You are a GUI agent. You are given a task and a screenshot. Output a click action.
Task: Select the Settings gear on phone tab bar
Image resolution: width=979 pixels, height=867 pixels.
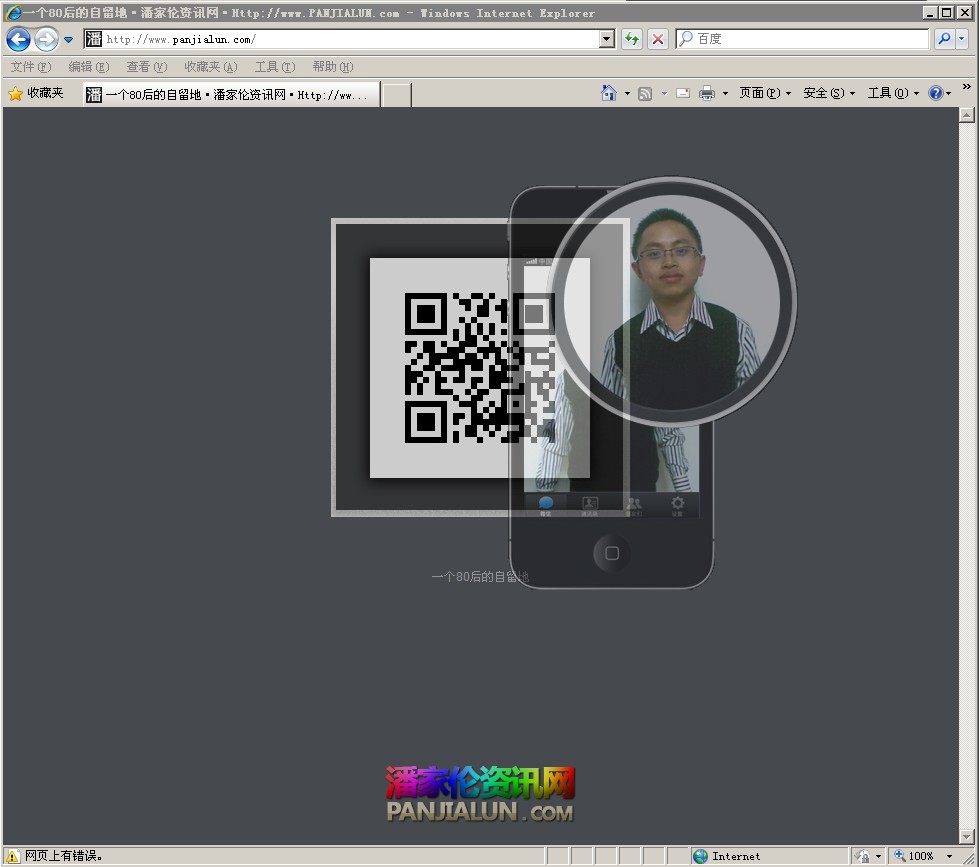[x=677, y=502]
